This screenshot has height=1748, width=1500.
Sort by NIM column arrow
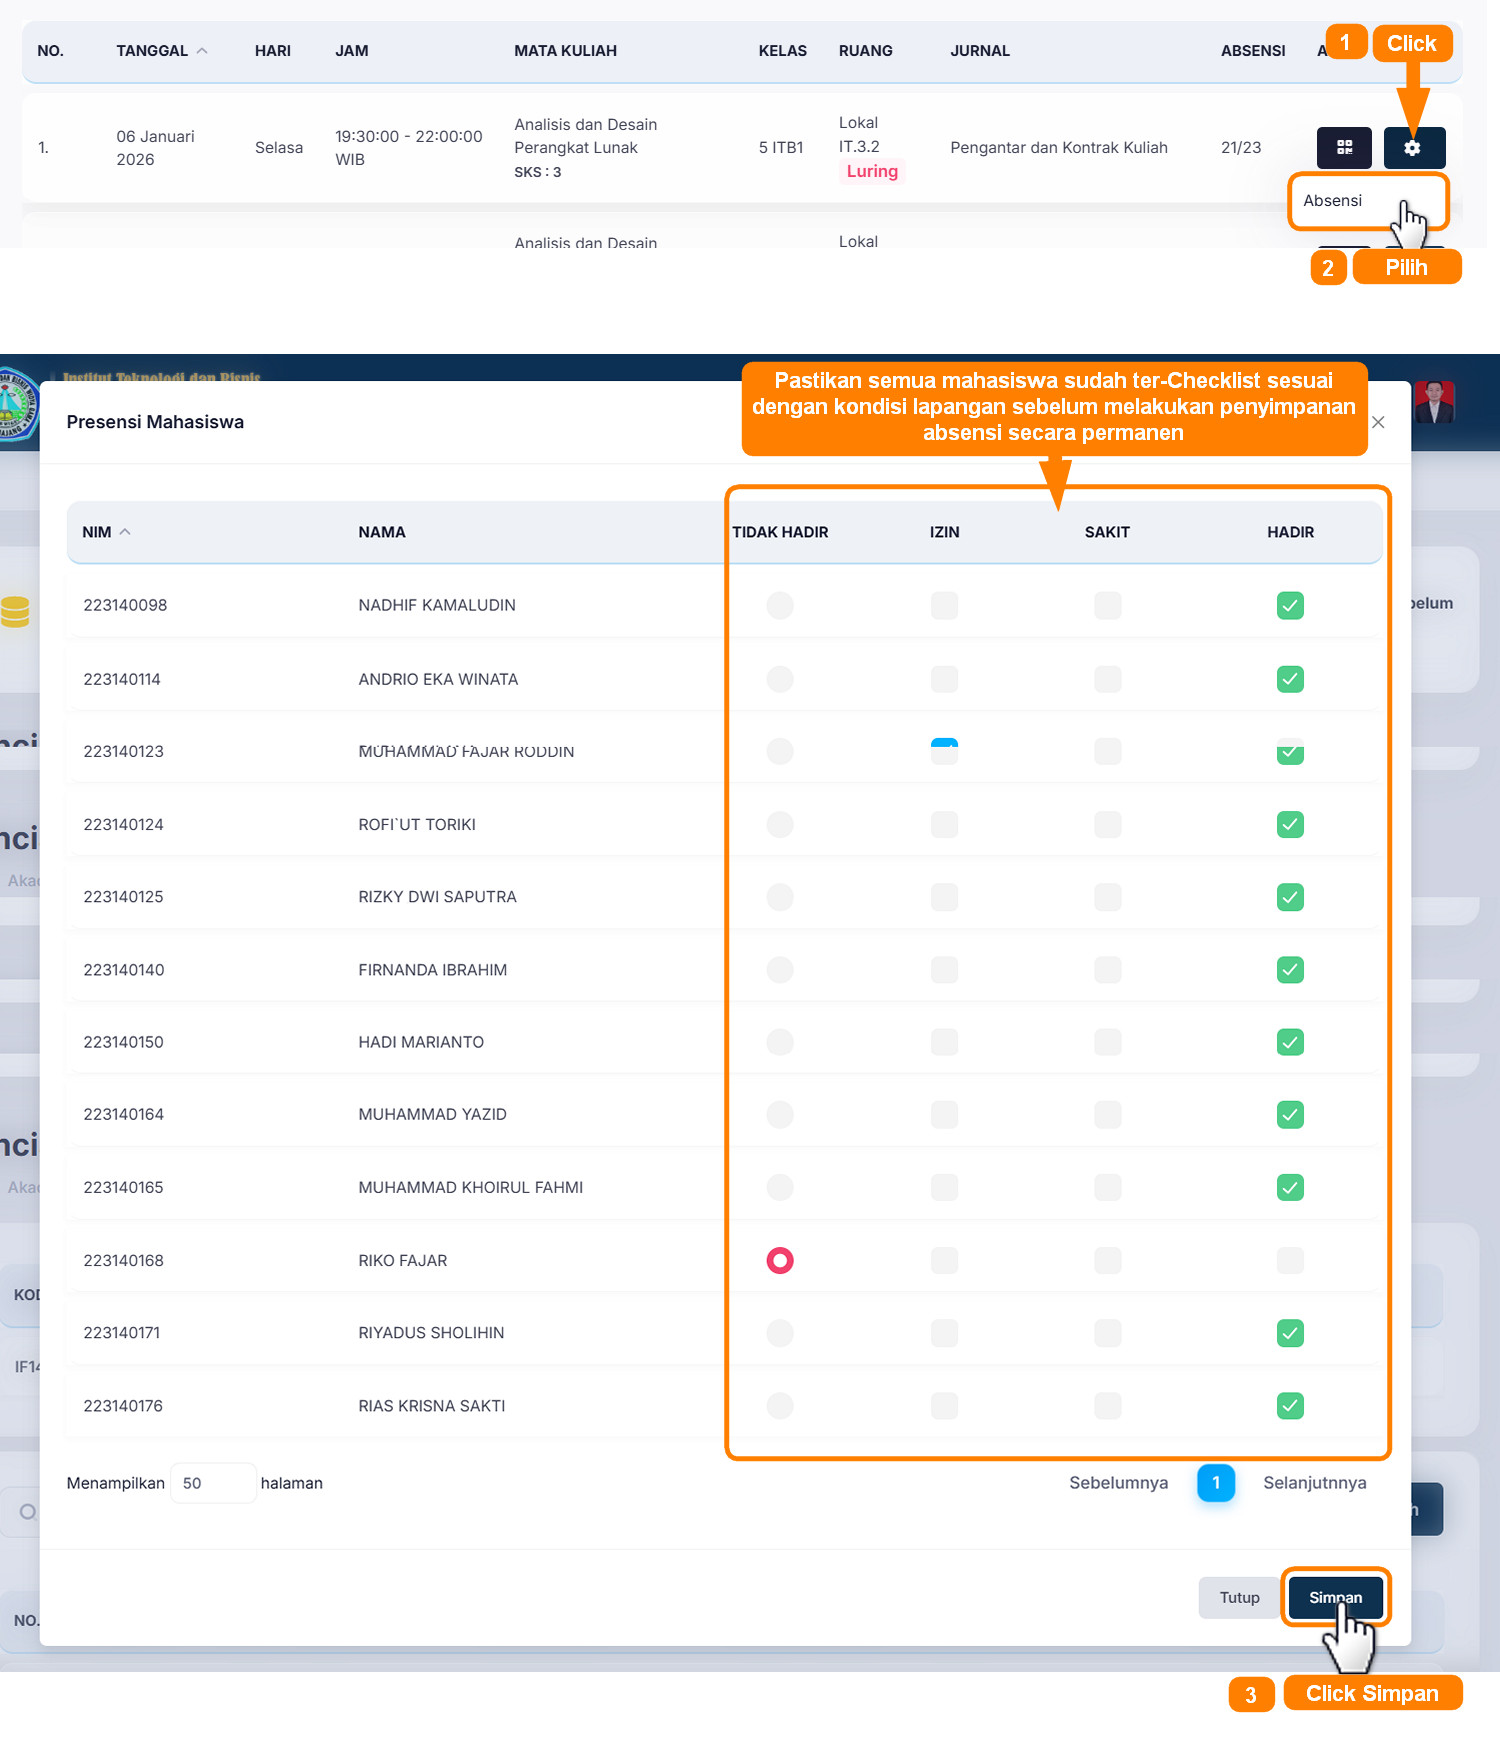(x=125, y=532)
